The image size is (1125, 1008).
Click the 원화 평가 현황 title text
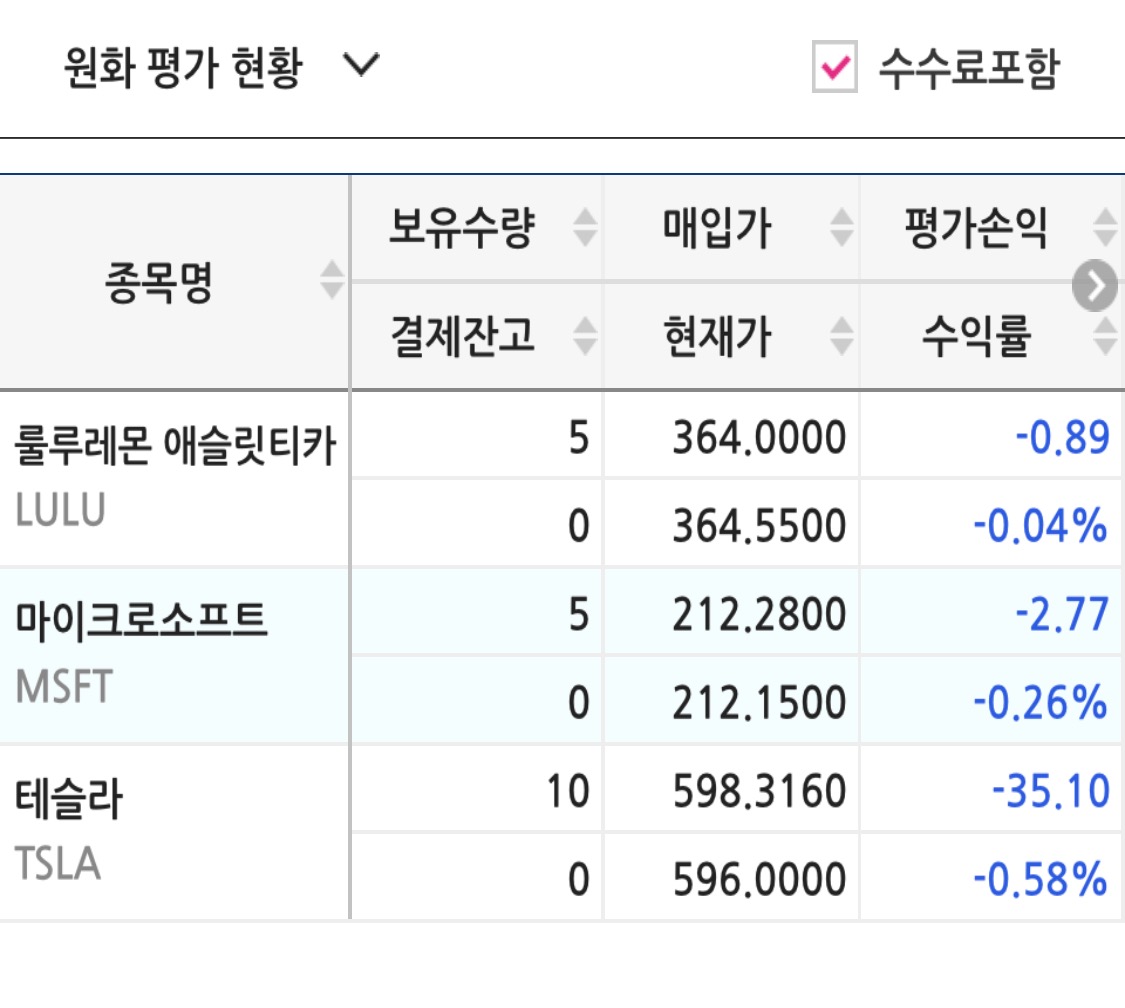(x=183, y=67)
